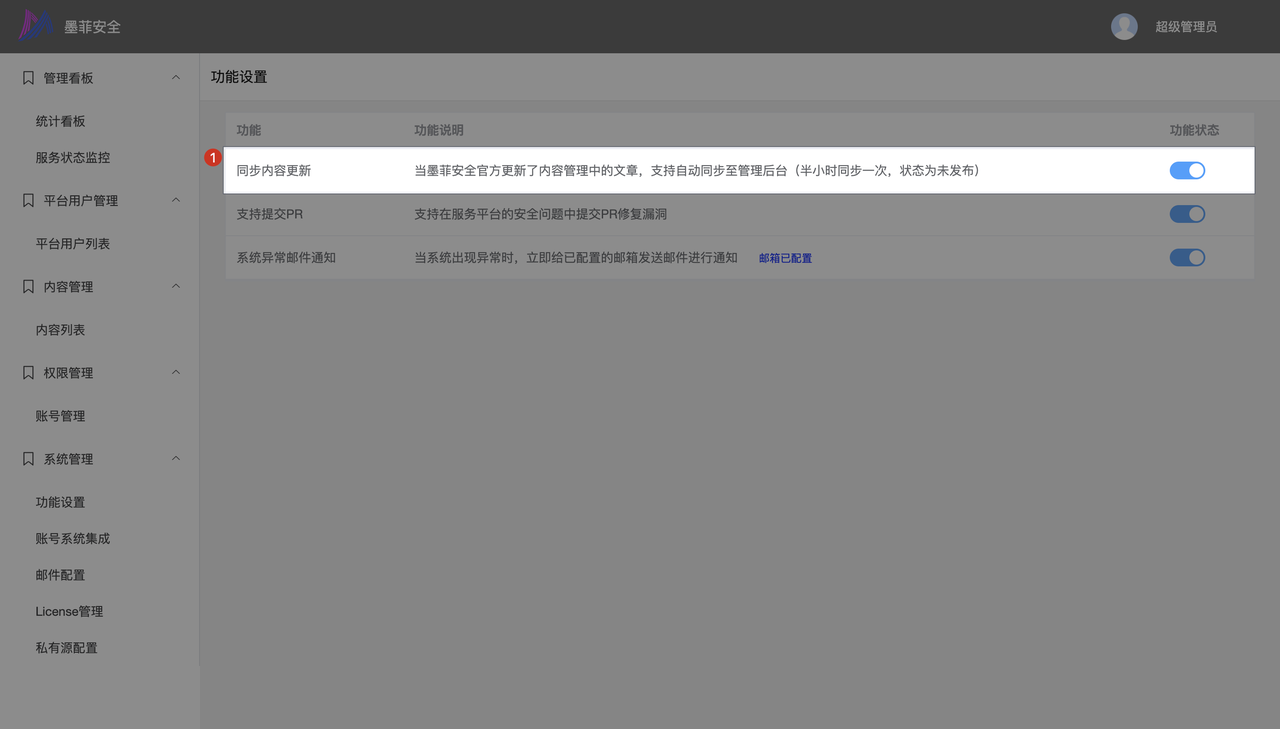Click the 邮箱已配置 link

(785, 258)
